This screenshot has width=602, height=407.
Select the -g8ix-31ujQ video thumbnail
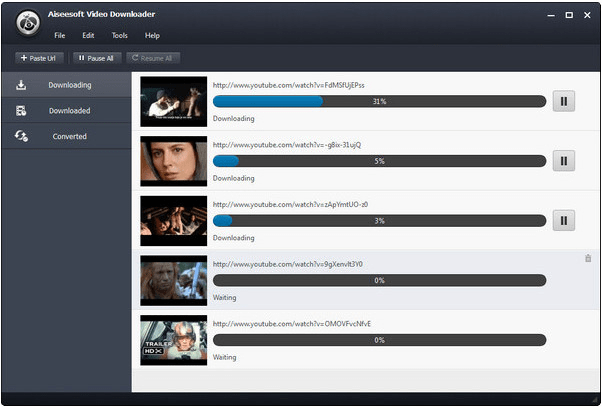click(x=174, y=161)
